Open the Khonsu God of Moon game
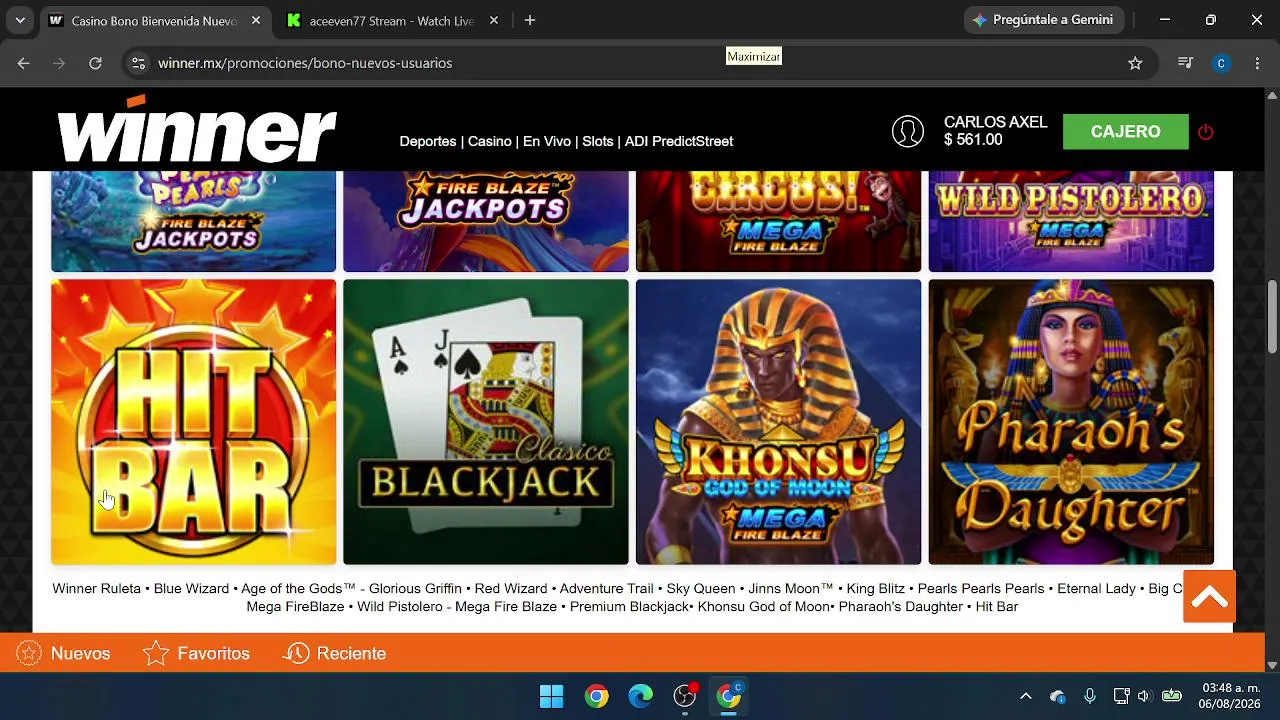Image resolution: width=1280 pixels, height=720 pixels. 778,422
